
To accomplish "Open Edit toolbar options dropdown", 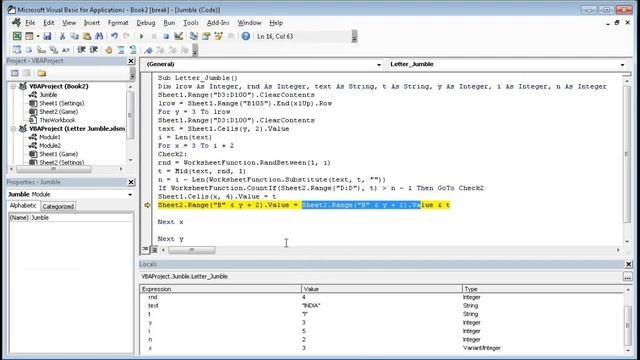I will (x=195, y=50).
